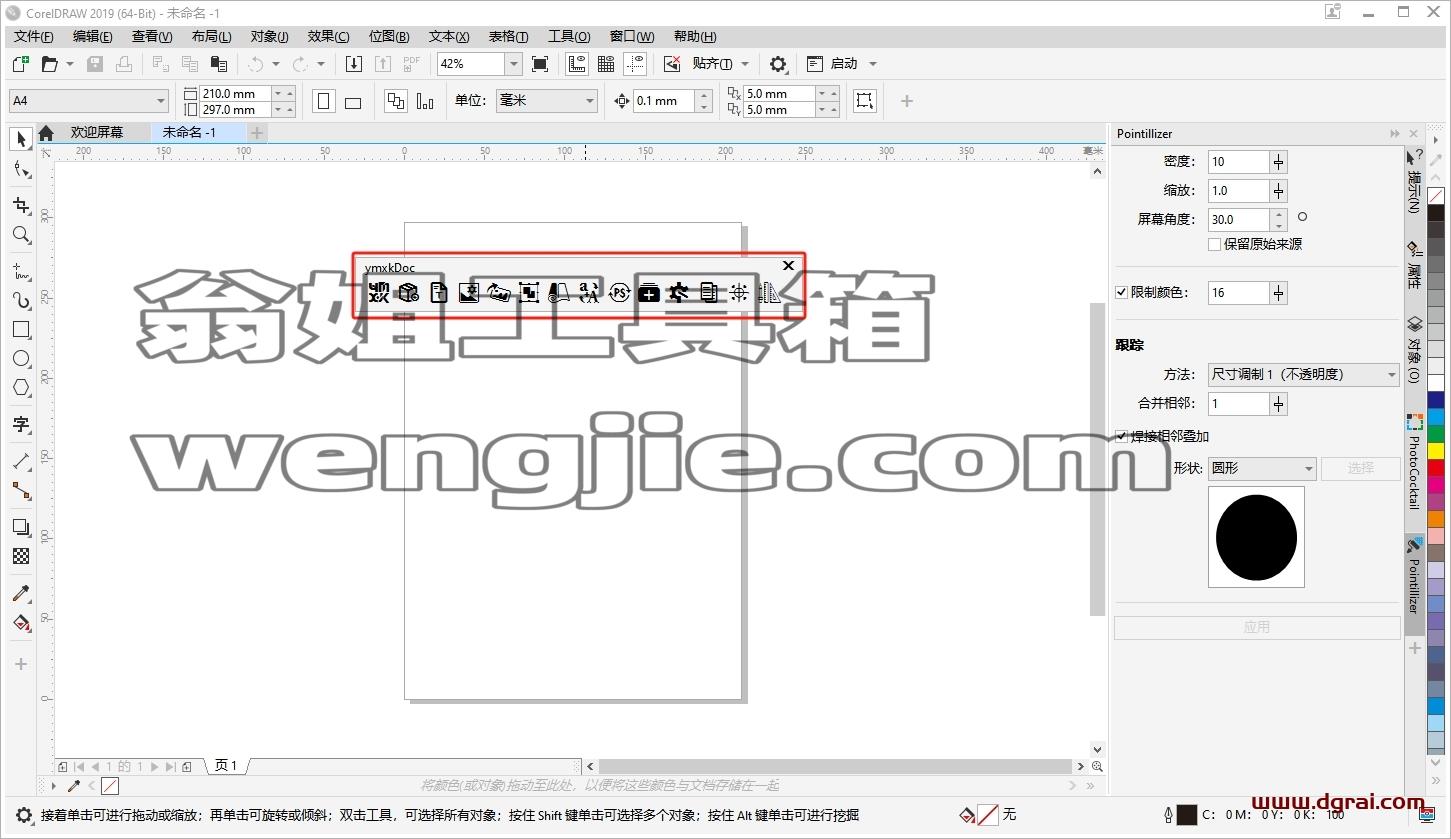The width and height of the screenshot is (1451, 839).
Task: Select the Crop tool
Action: [20, 205]
